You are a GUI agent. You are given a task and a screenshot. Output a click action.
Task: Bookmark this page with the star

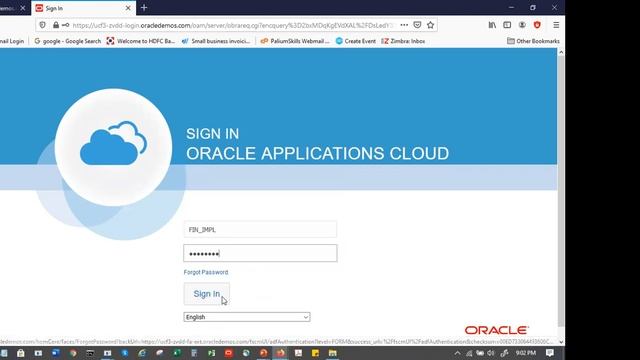[431, 25]
